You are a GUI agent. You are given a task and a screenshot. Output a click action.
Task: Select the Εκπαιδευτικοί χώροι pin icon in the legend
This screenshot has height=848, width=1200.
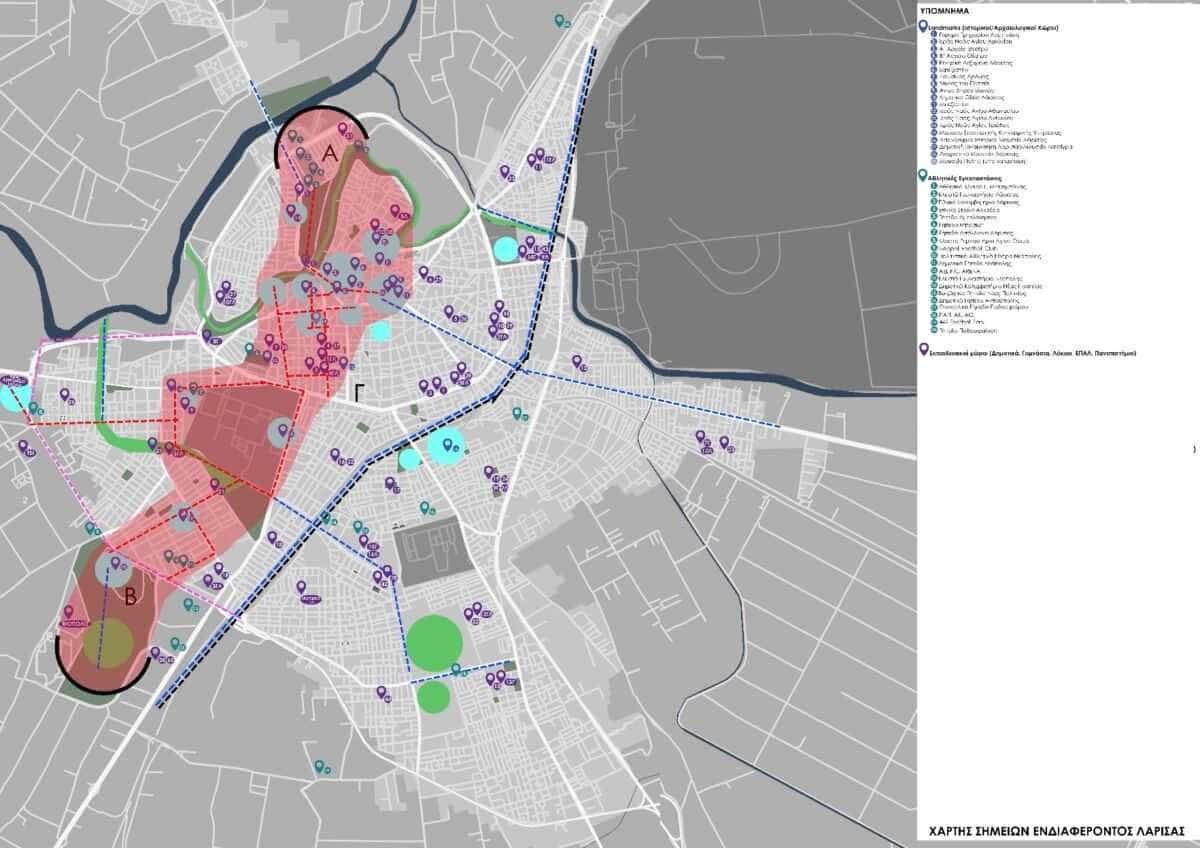922,348
